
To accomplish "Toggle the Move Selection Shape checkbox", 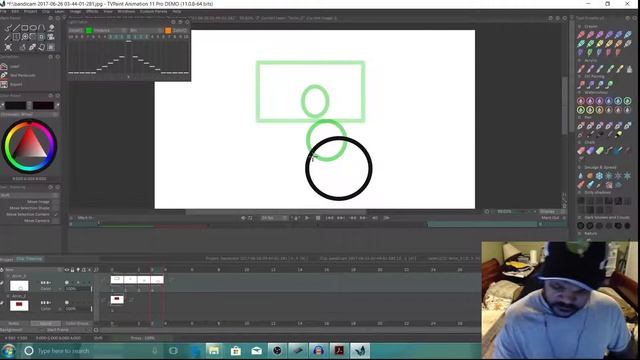I will 56,208.
